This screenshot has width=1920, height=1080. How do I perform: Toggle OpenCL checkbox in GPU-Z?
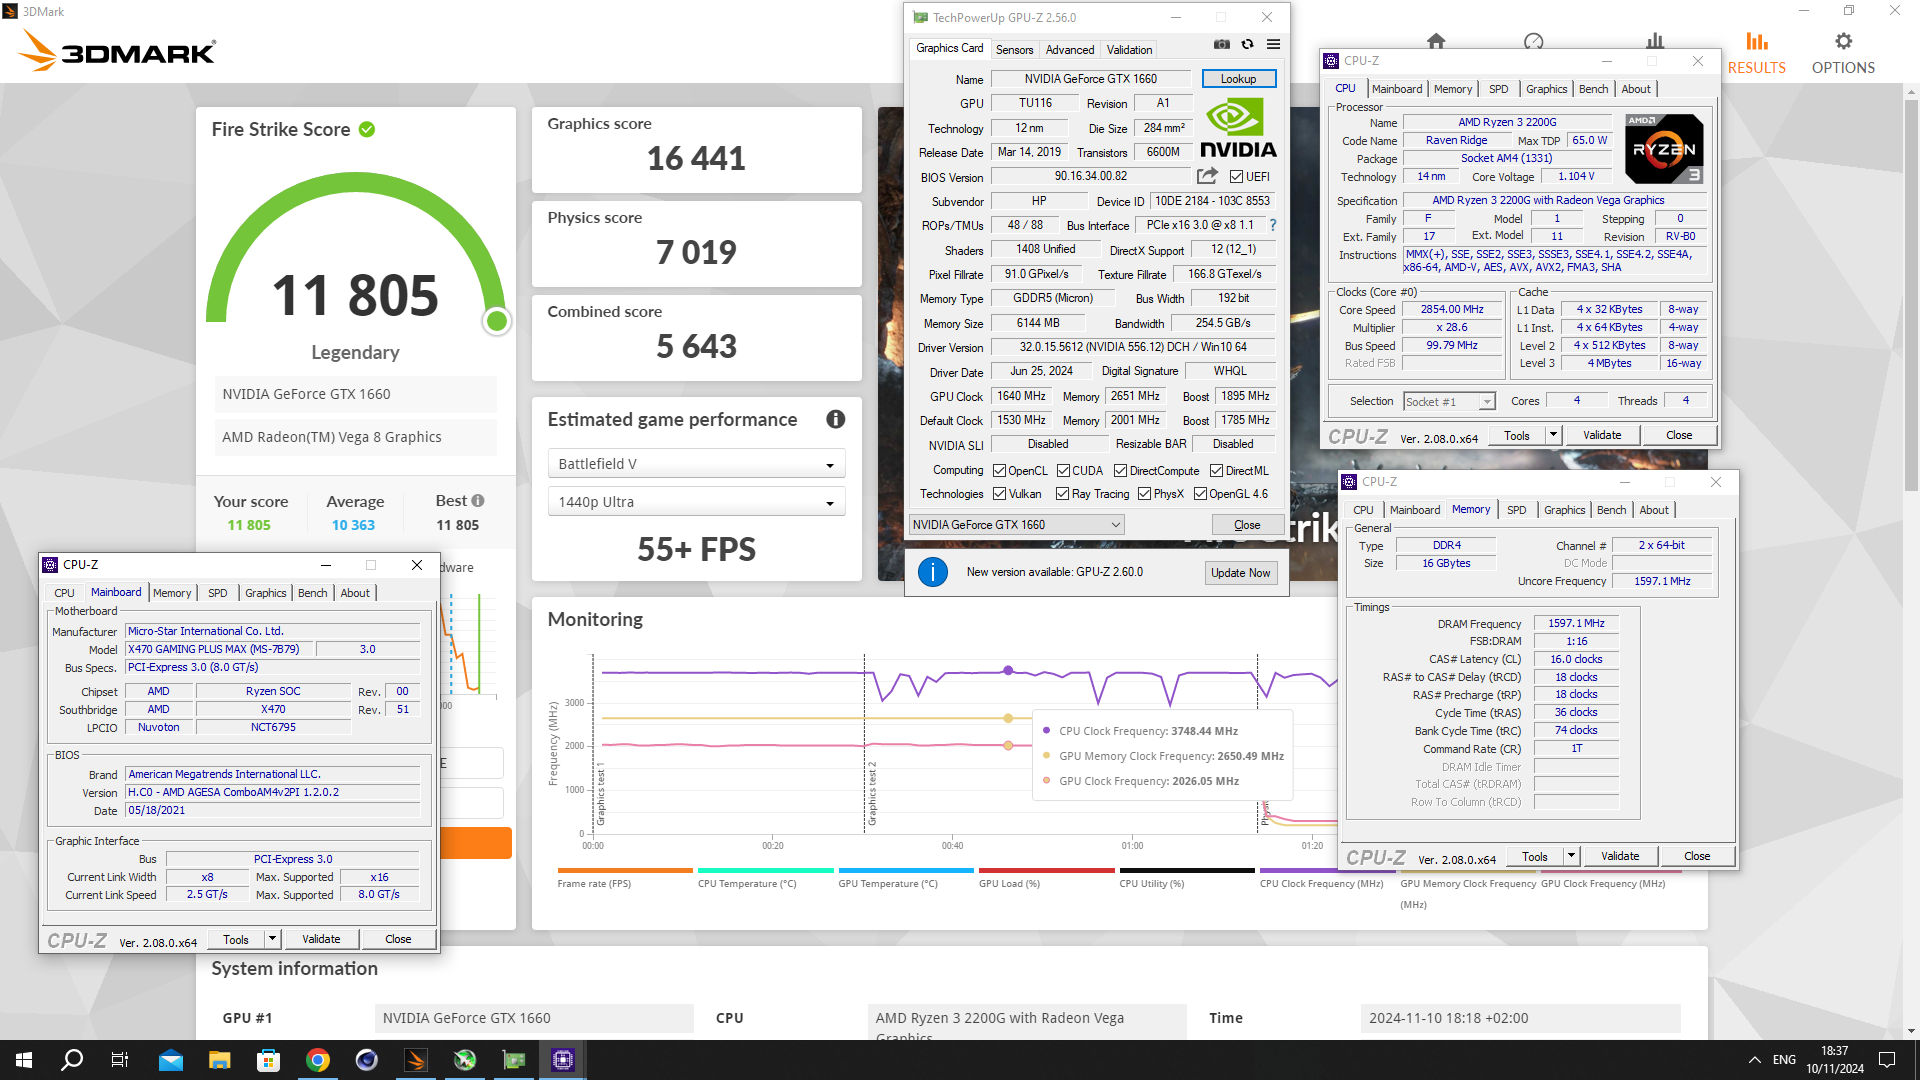pos(999,471)
